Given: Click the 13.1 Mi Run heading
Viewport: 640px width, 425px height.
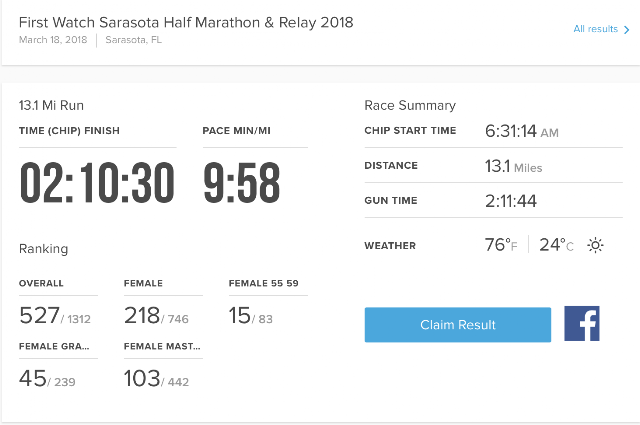Looking at the screenshot, I should [51, 105].
